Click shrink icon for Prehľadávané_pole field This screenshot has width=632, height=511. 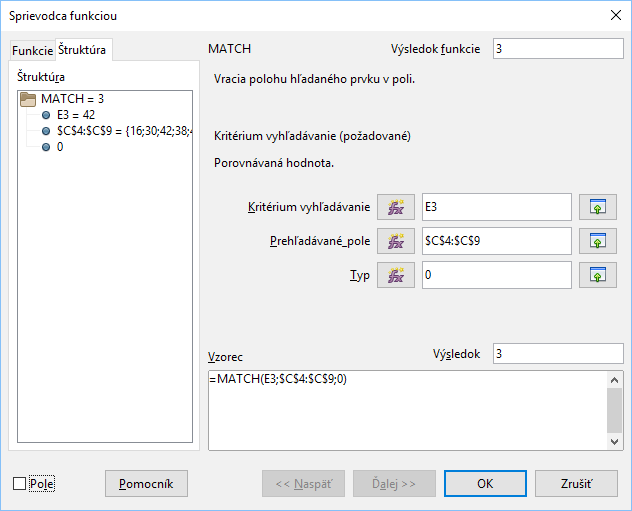(x=598, y=241)
